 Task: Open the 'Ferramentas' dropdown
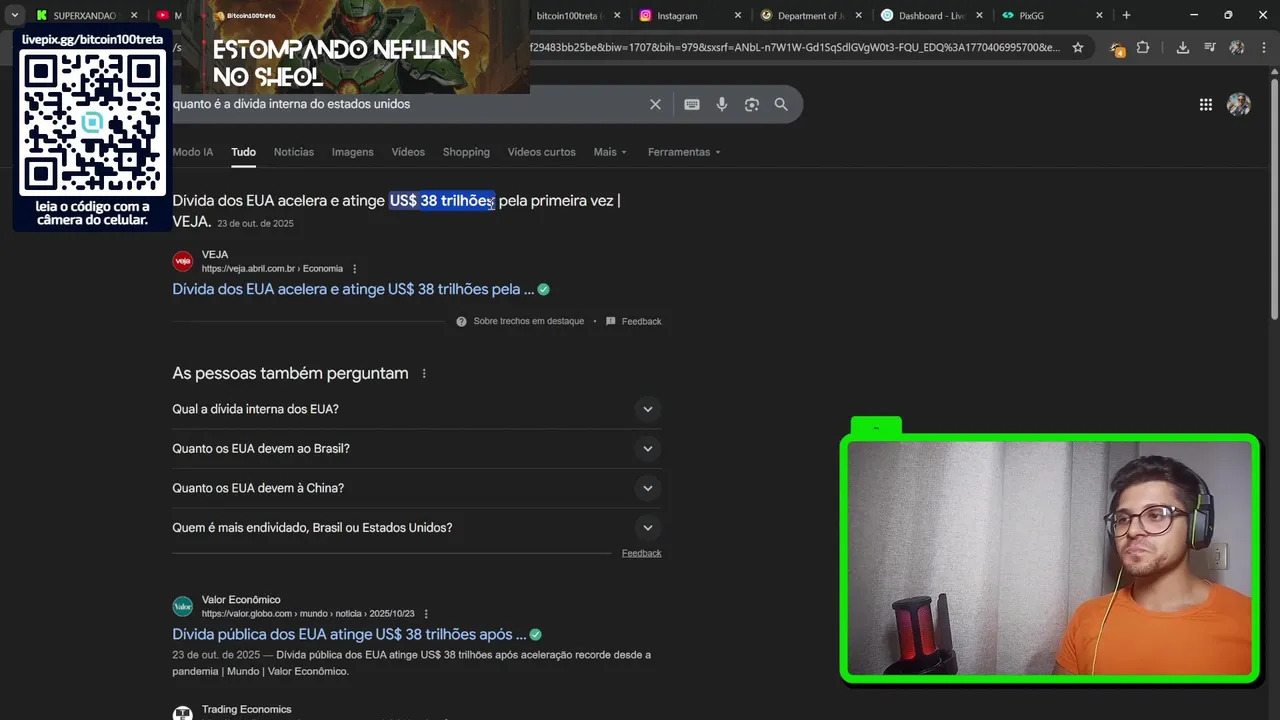[684, 152]
